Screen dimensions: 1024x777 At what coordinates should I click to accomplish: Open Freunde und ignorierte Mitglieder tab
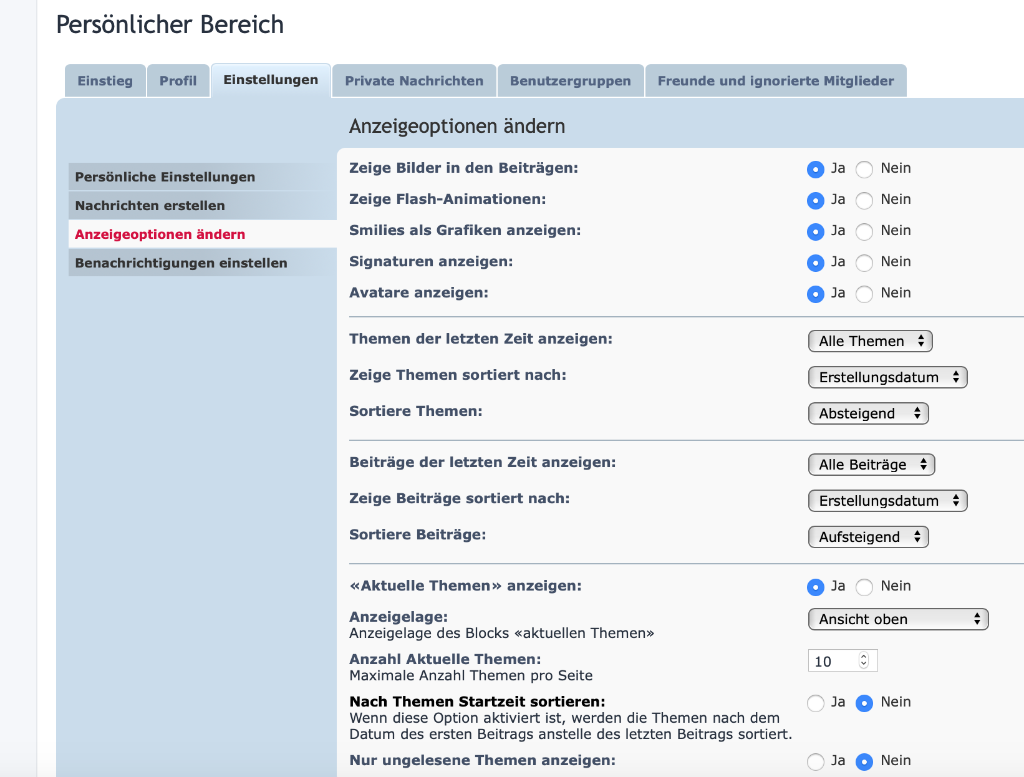point(775,81)
